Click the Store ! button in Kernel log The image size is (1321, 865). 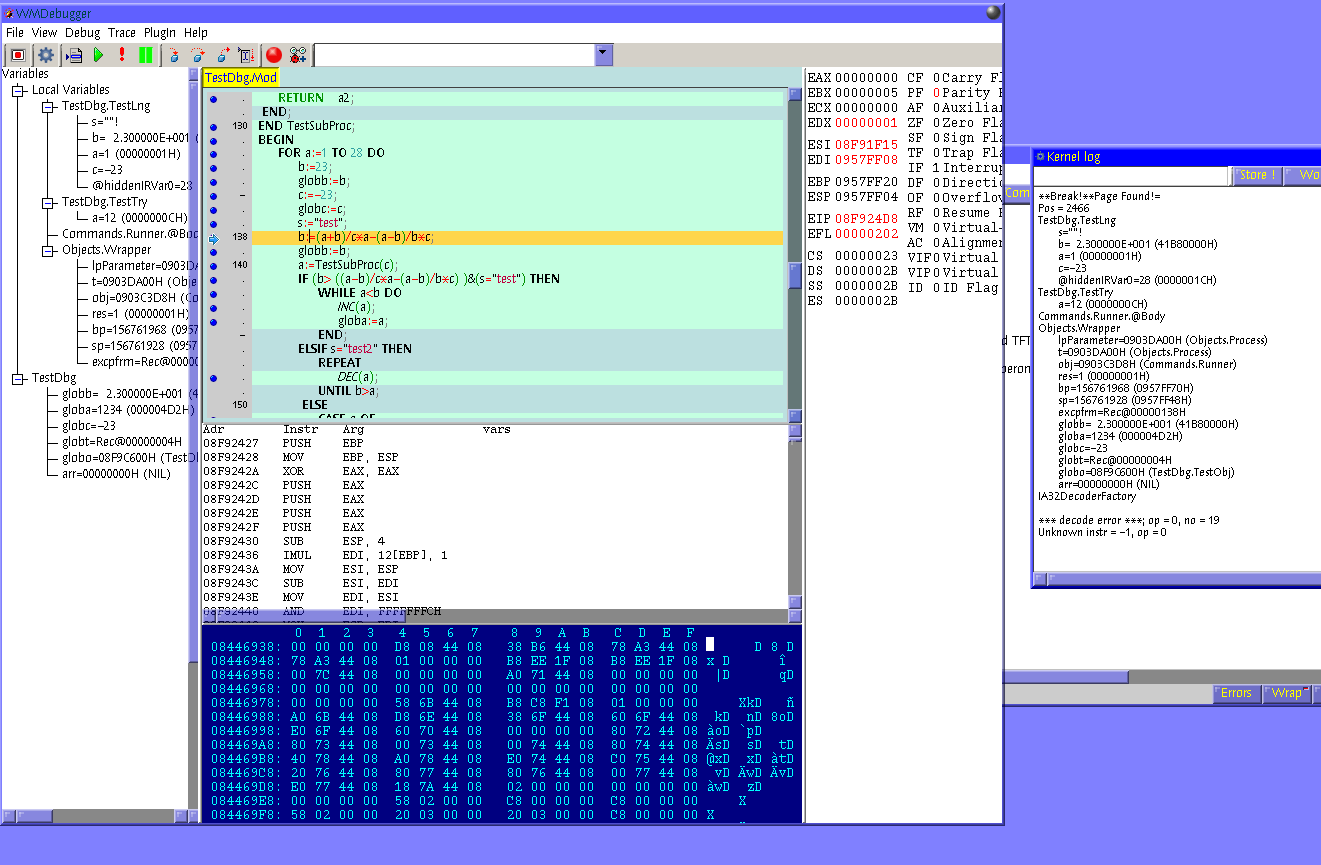(1256, 175)
